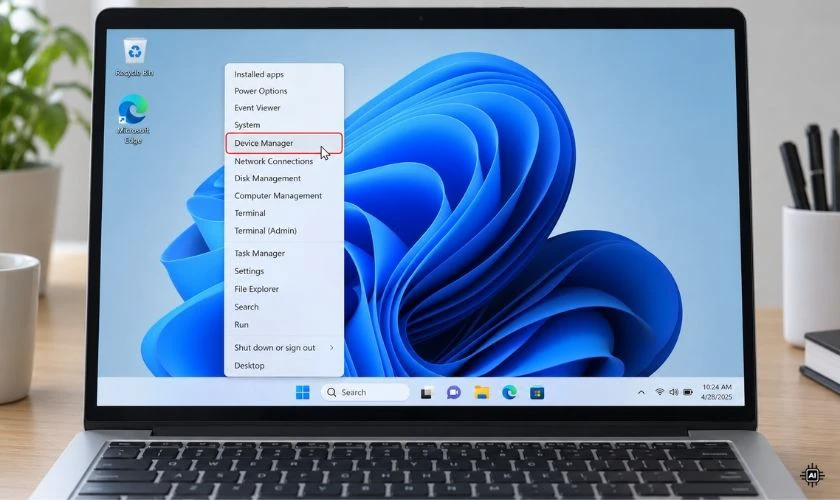Open Event Viewer from the menu
Screen dimensions: 840x500
pos(284,108)
